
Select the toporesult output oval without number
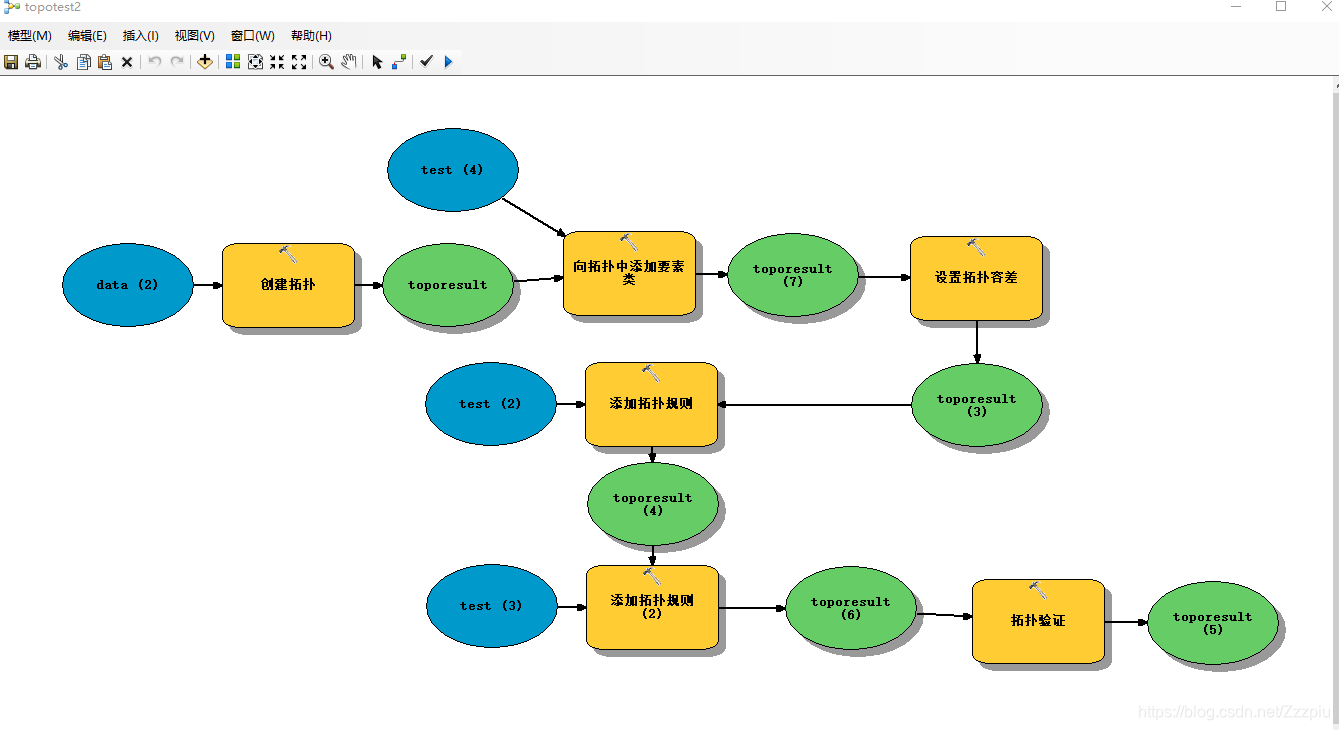(x=448, y=285)
